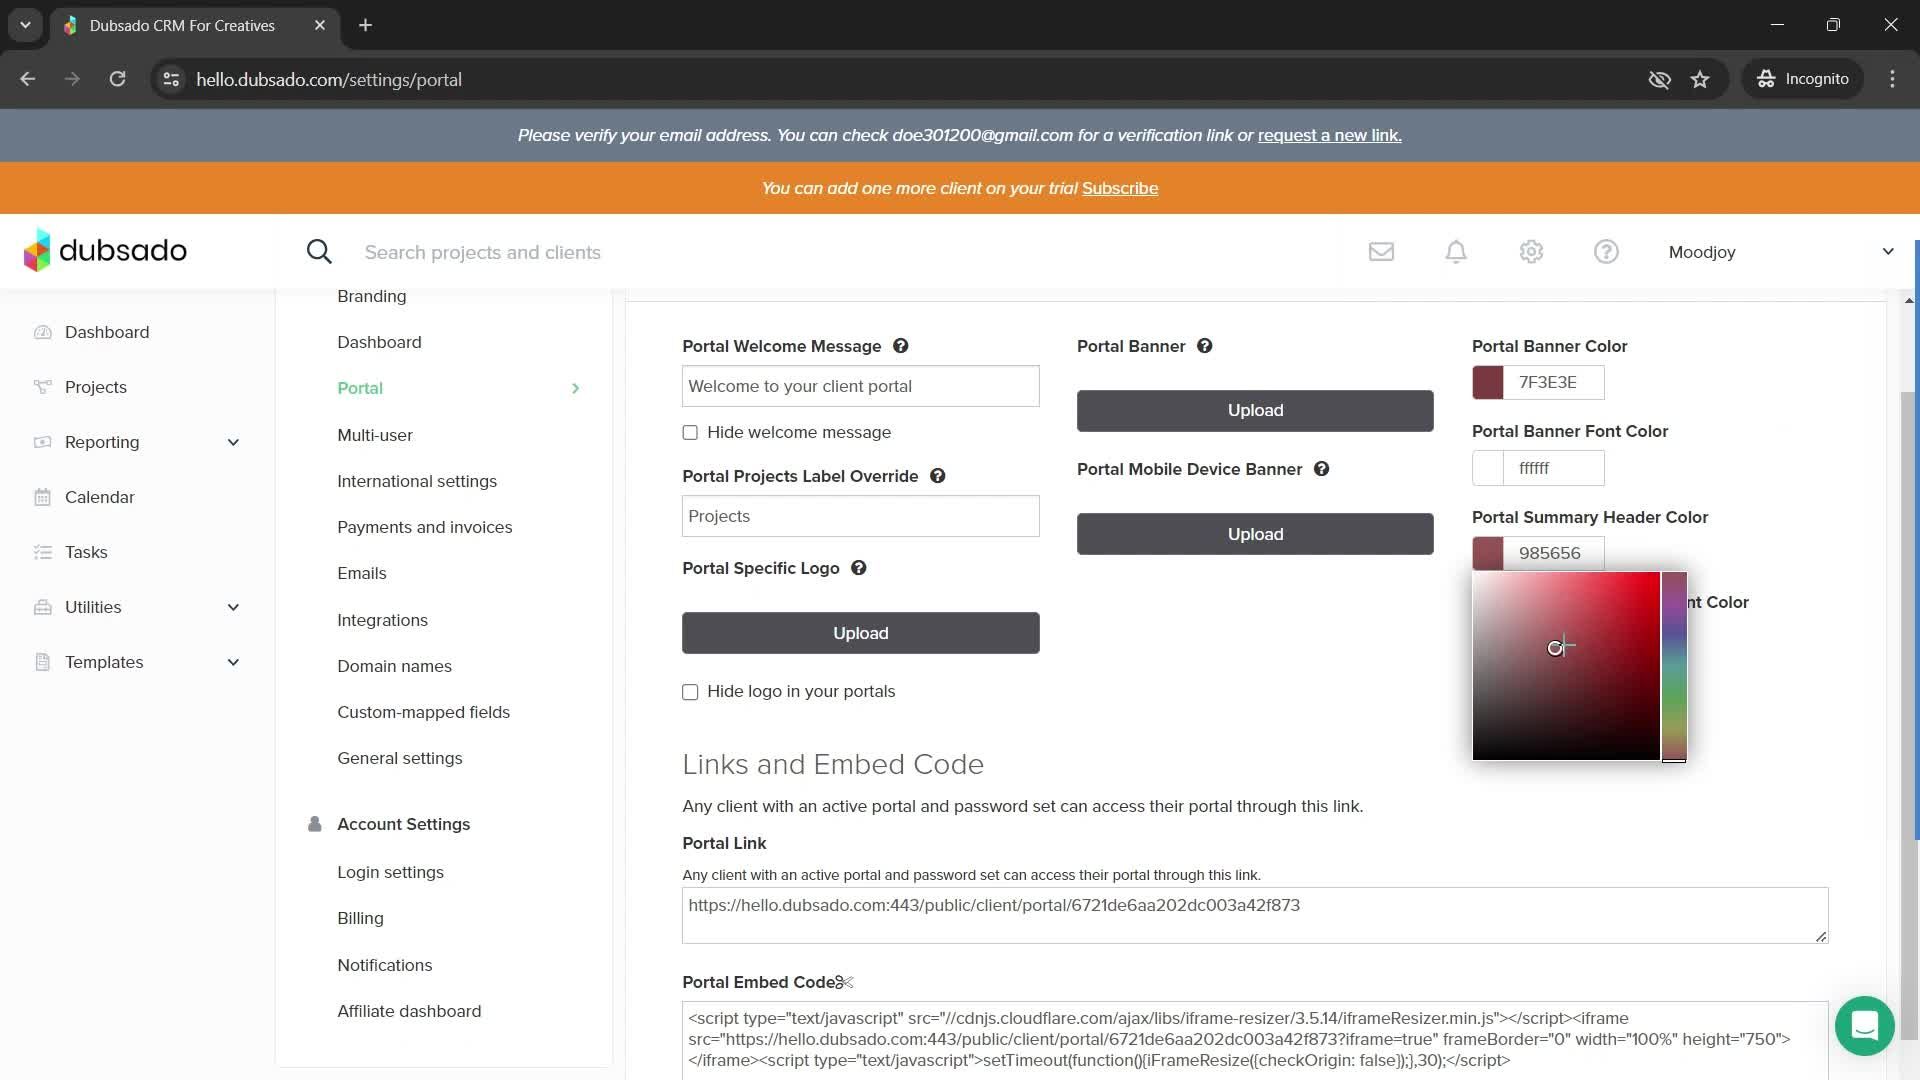This screenshot has height=1080, width=1920.
Task: Pick a shade in the saturation gradient box
Action: tap(1566, 667)
